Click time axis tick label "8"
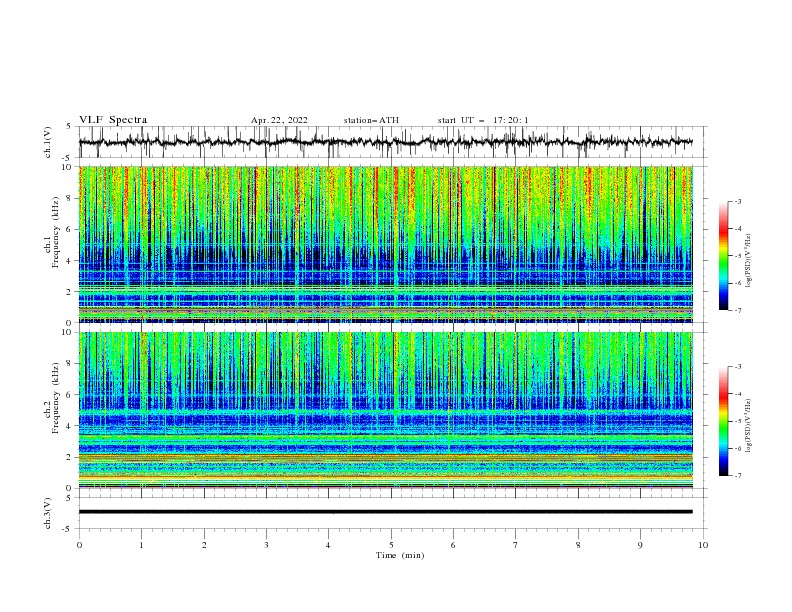Screen dimensions: 792x612 (x=578, y=545)
